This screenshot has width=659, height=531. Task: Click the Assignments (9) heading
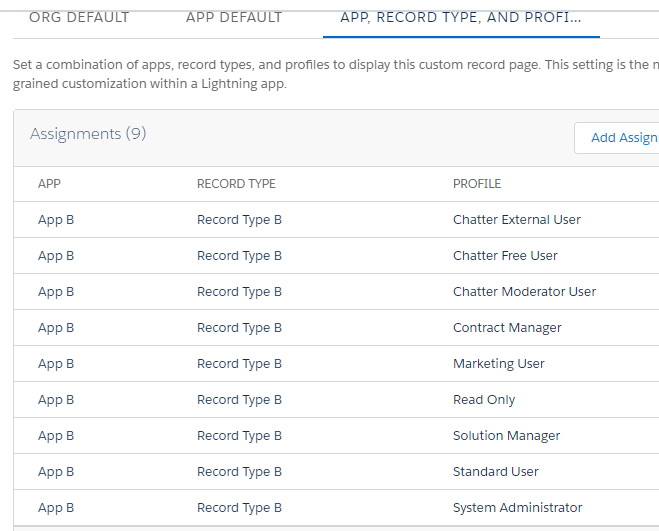click(88, 134)
